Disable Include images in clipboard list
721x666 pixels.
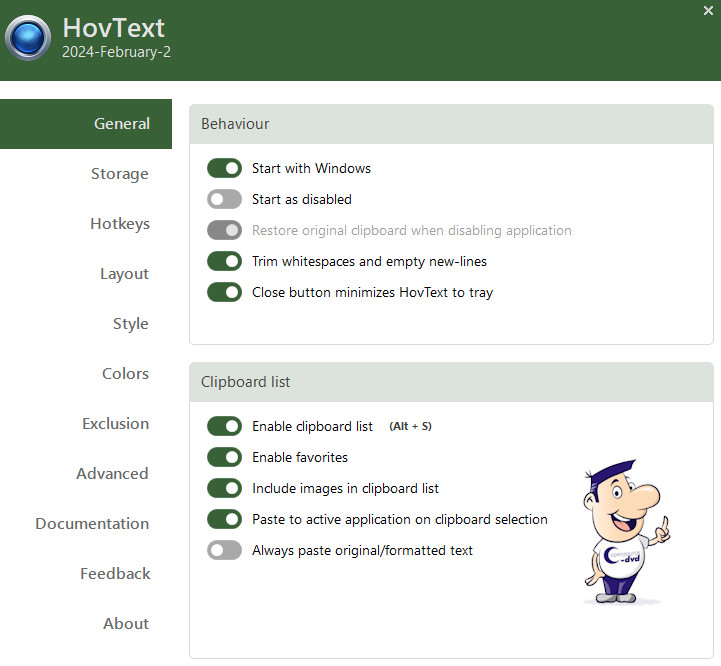coord(225,488)
